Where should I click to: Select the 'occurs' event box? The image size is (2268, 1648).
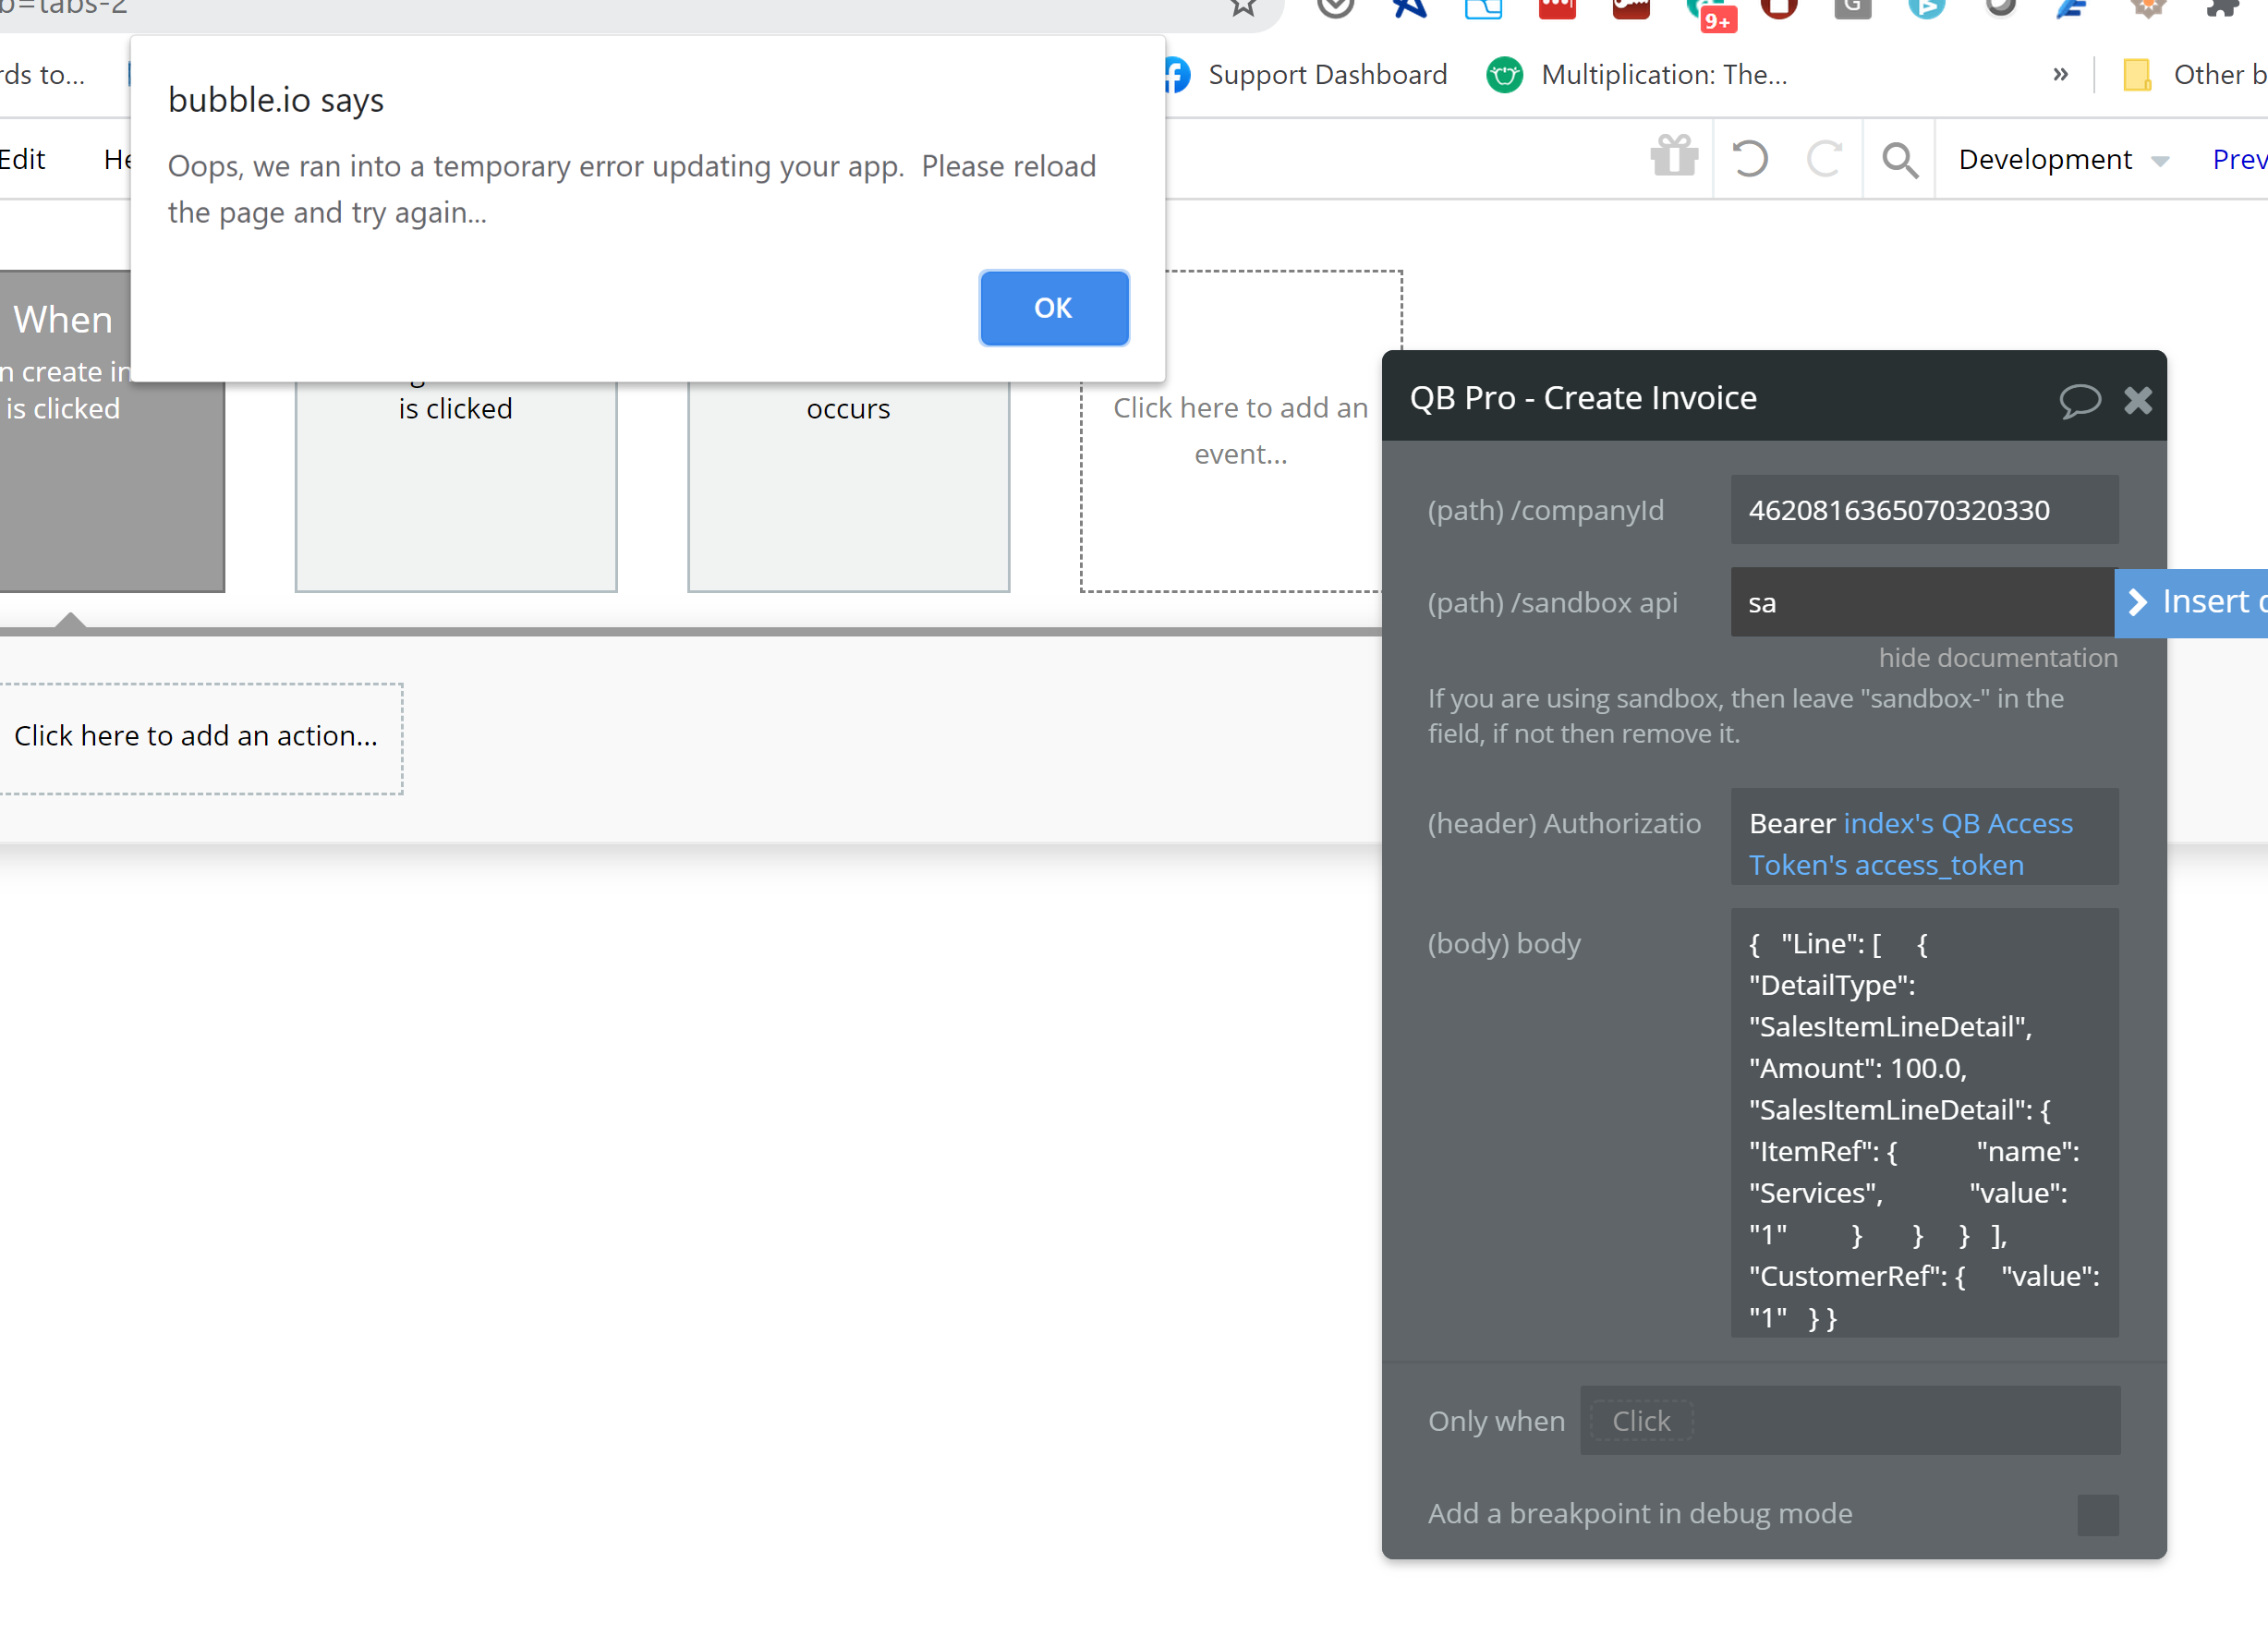point(848,487)
